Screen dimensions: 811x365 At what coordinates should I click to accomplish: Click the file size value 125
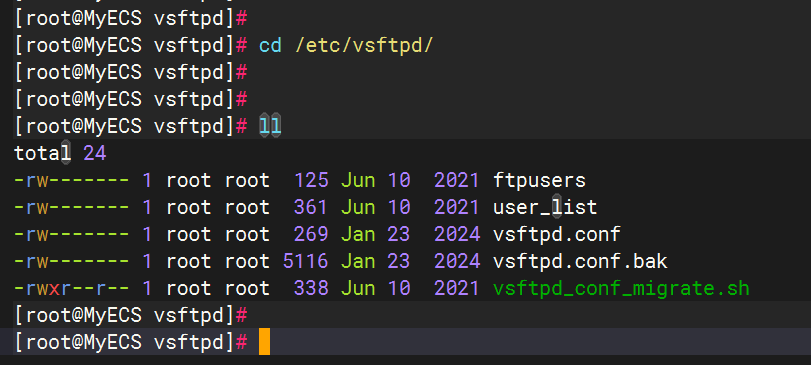pos(311,180)
